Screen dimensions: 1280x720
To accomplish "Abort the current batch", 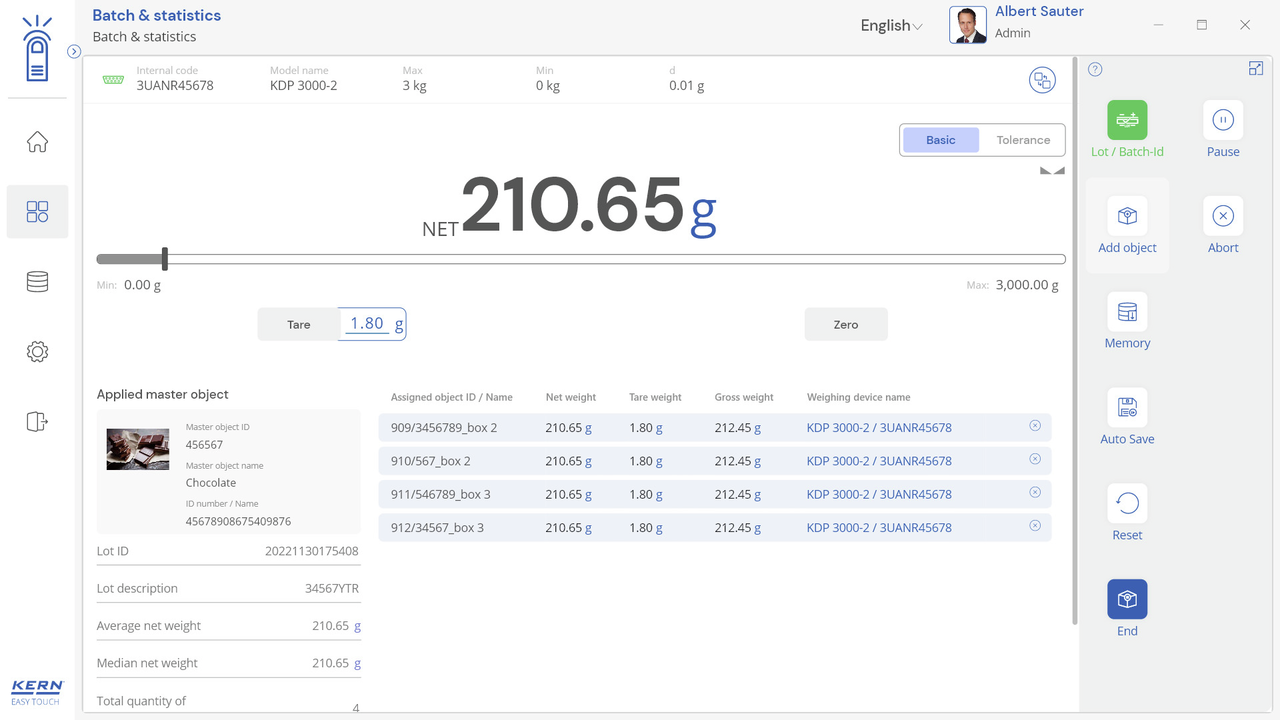I will point(1222,216).
